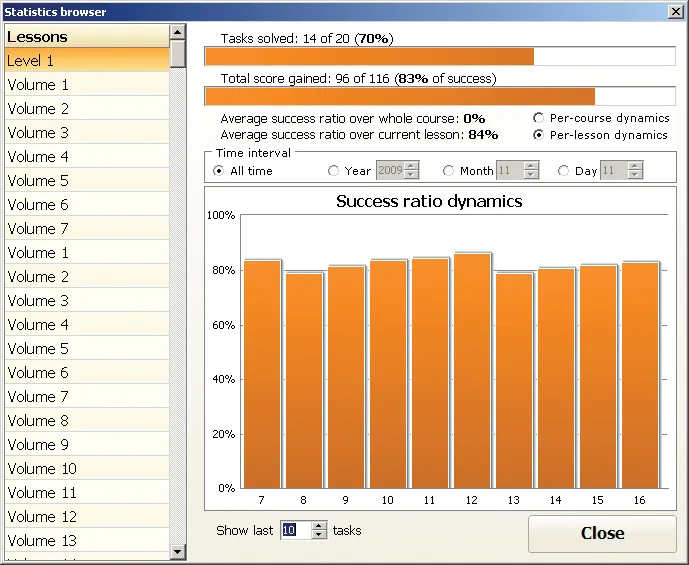Click the Lessons list scroll up arrow
689x565 pixels.
coord(178,32)
